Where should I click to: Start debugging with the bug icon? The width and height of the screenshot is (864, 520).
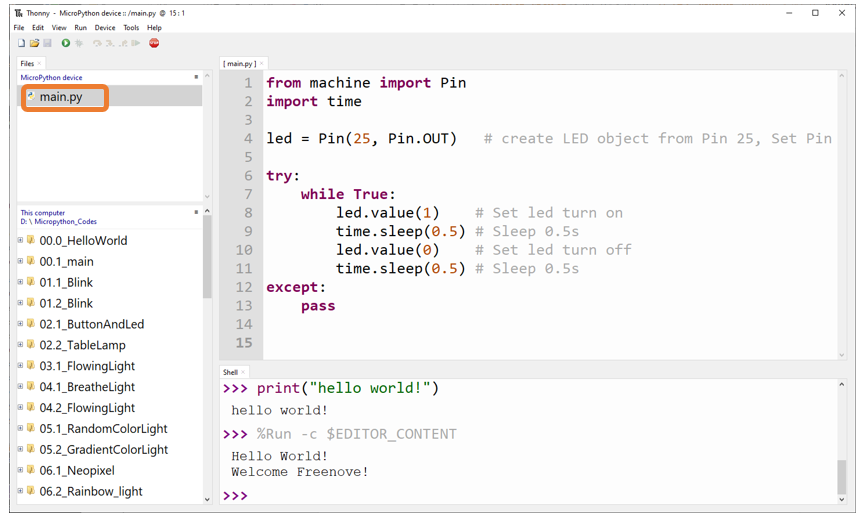click(79, 43)
